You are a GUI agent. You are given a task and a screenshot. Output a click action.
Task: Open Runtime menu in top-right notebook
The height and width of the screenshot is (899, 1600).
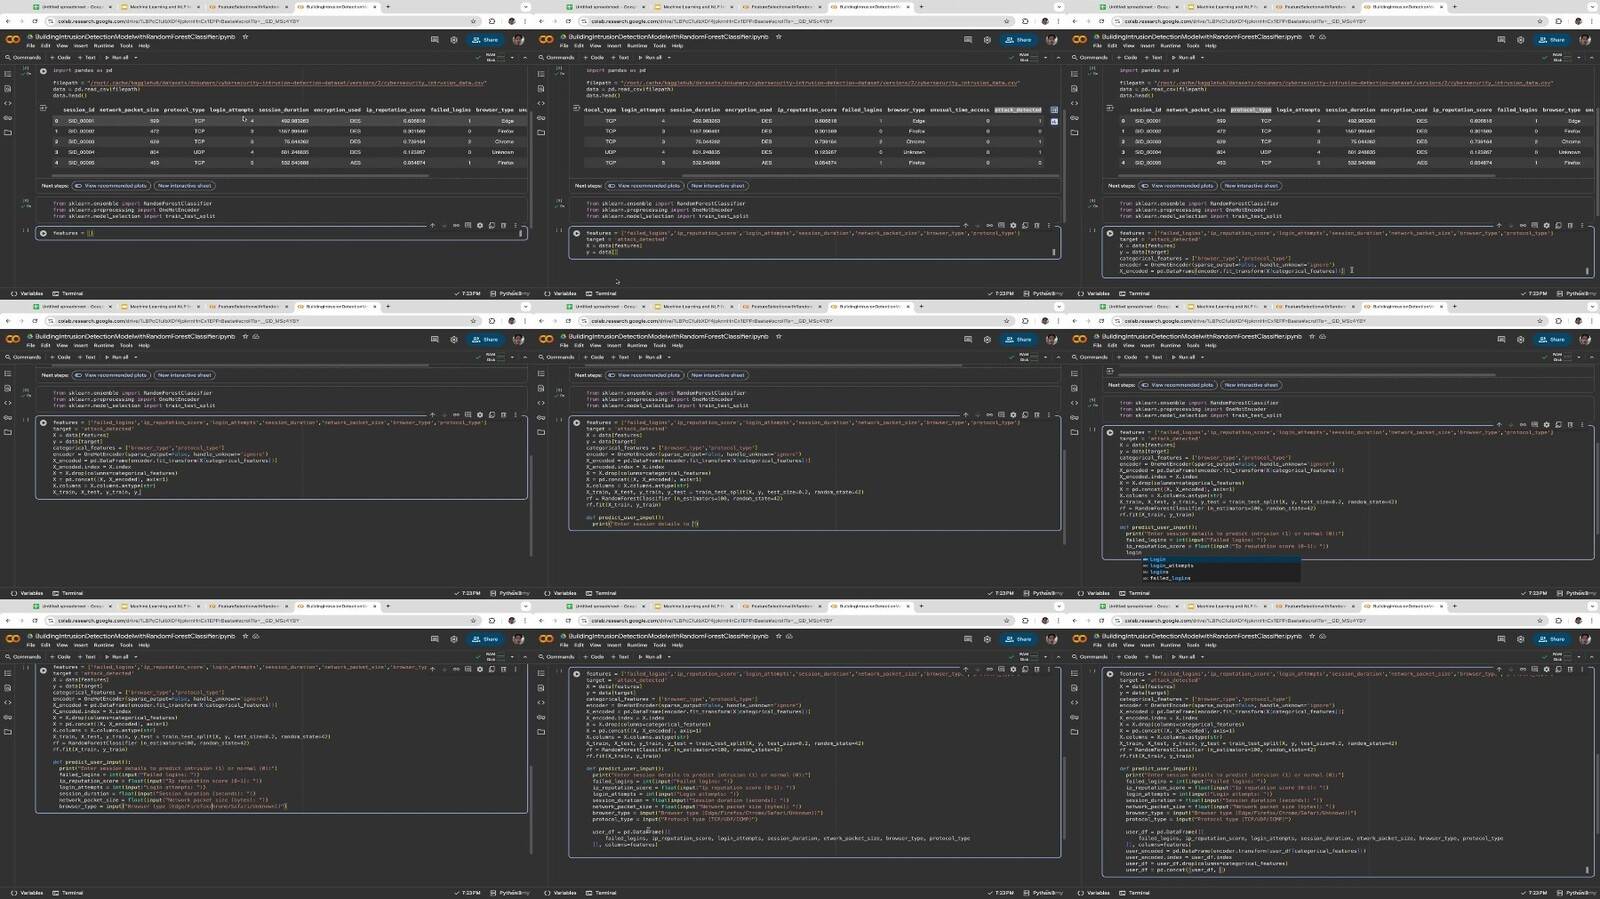tap(1170, 46)
